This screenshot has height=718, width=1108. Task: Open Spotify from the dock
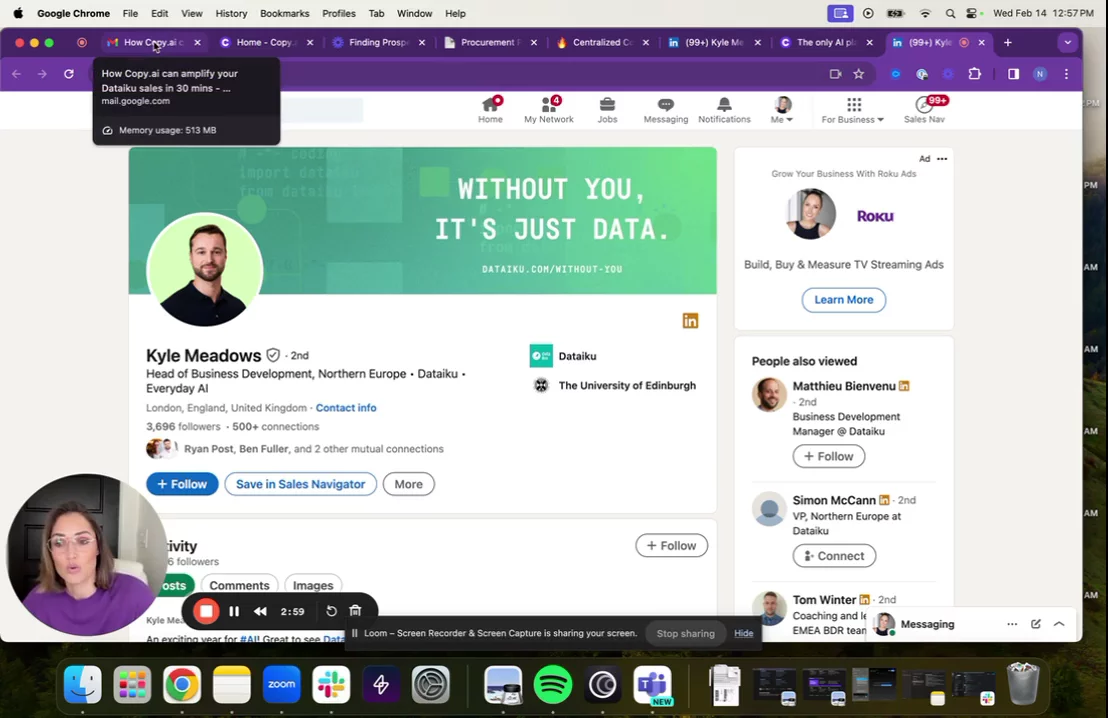[553, 685]
